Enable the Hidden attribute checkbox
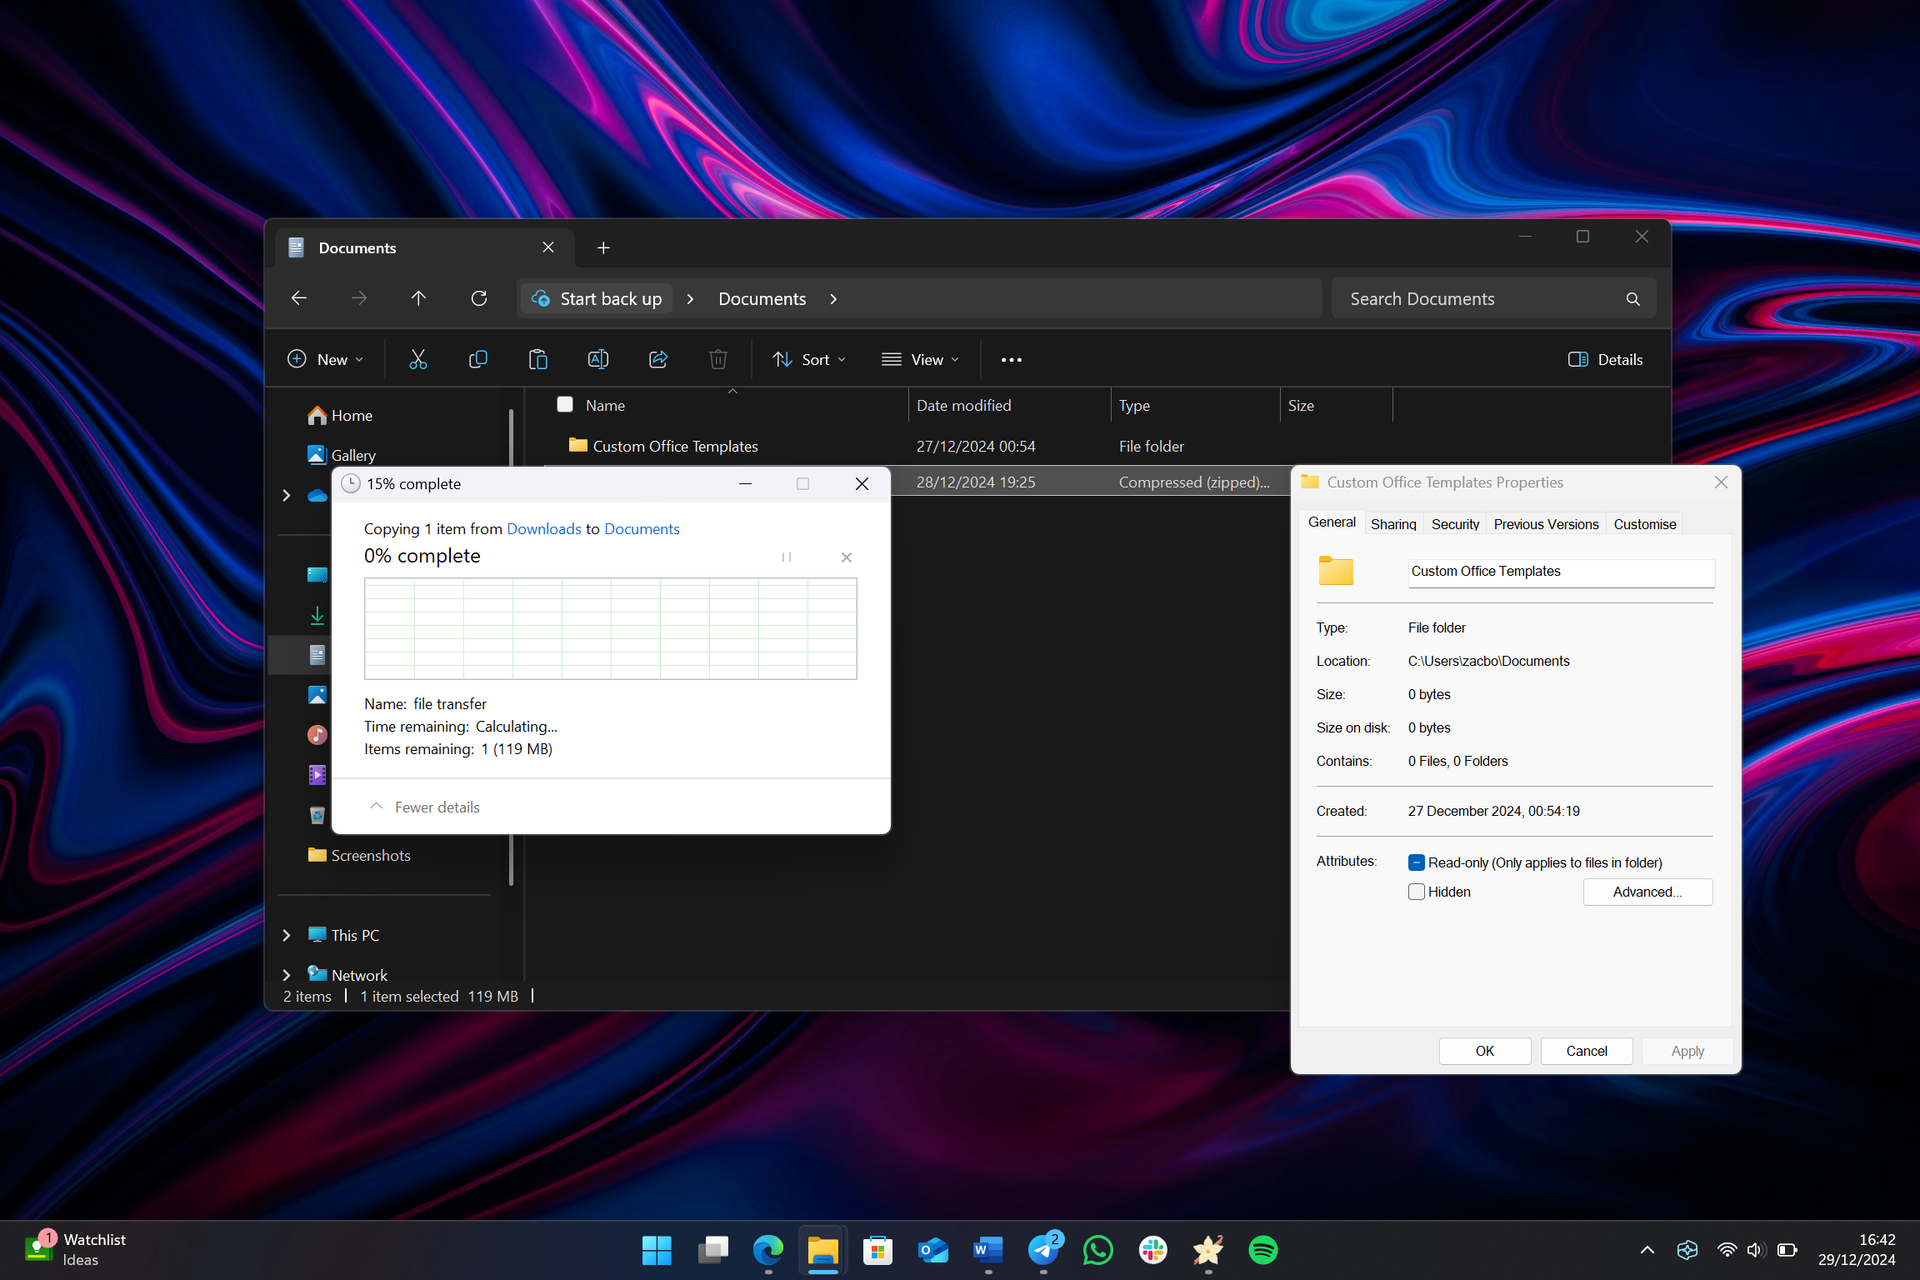This screenshot has width=1920, height=1280. tap(1416, 891)
